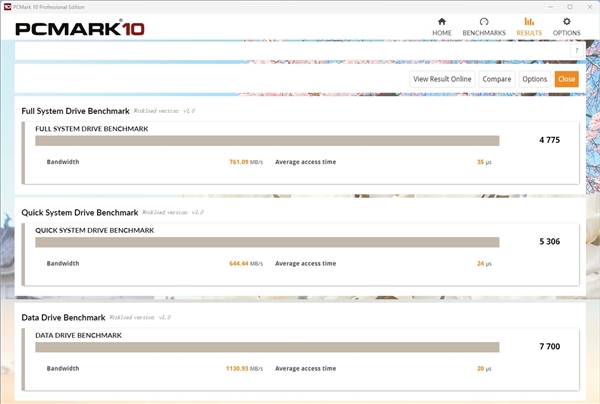Click workload version next to Full System Drive
This screenshot has height=404, width=600.
[164, 111]
